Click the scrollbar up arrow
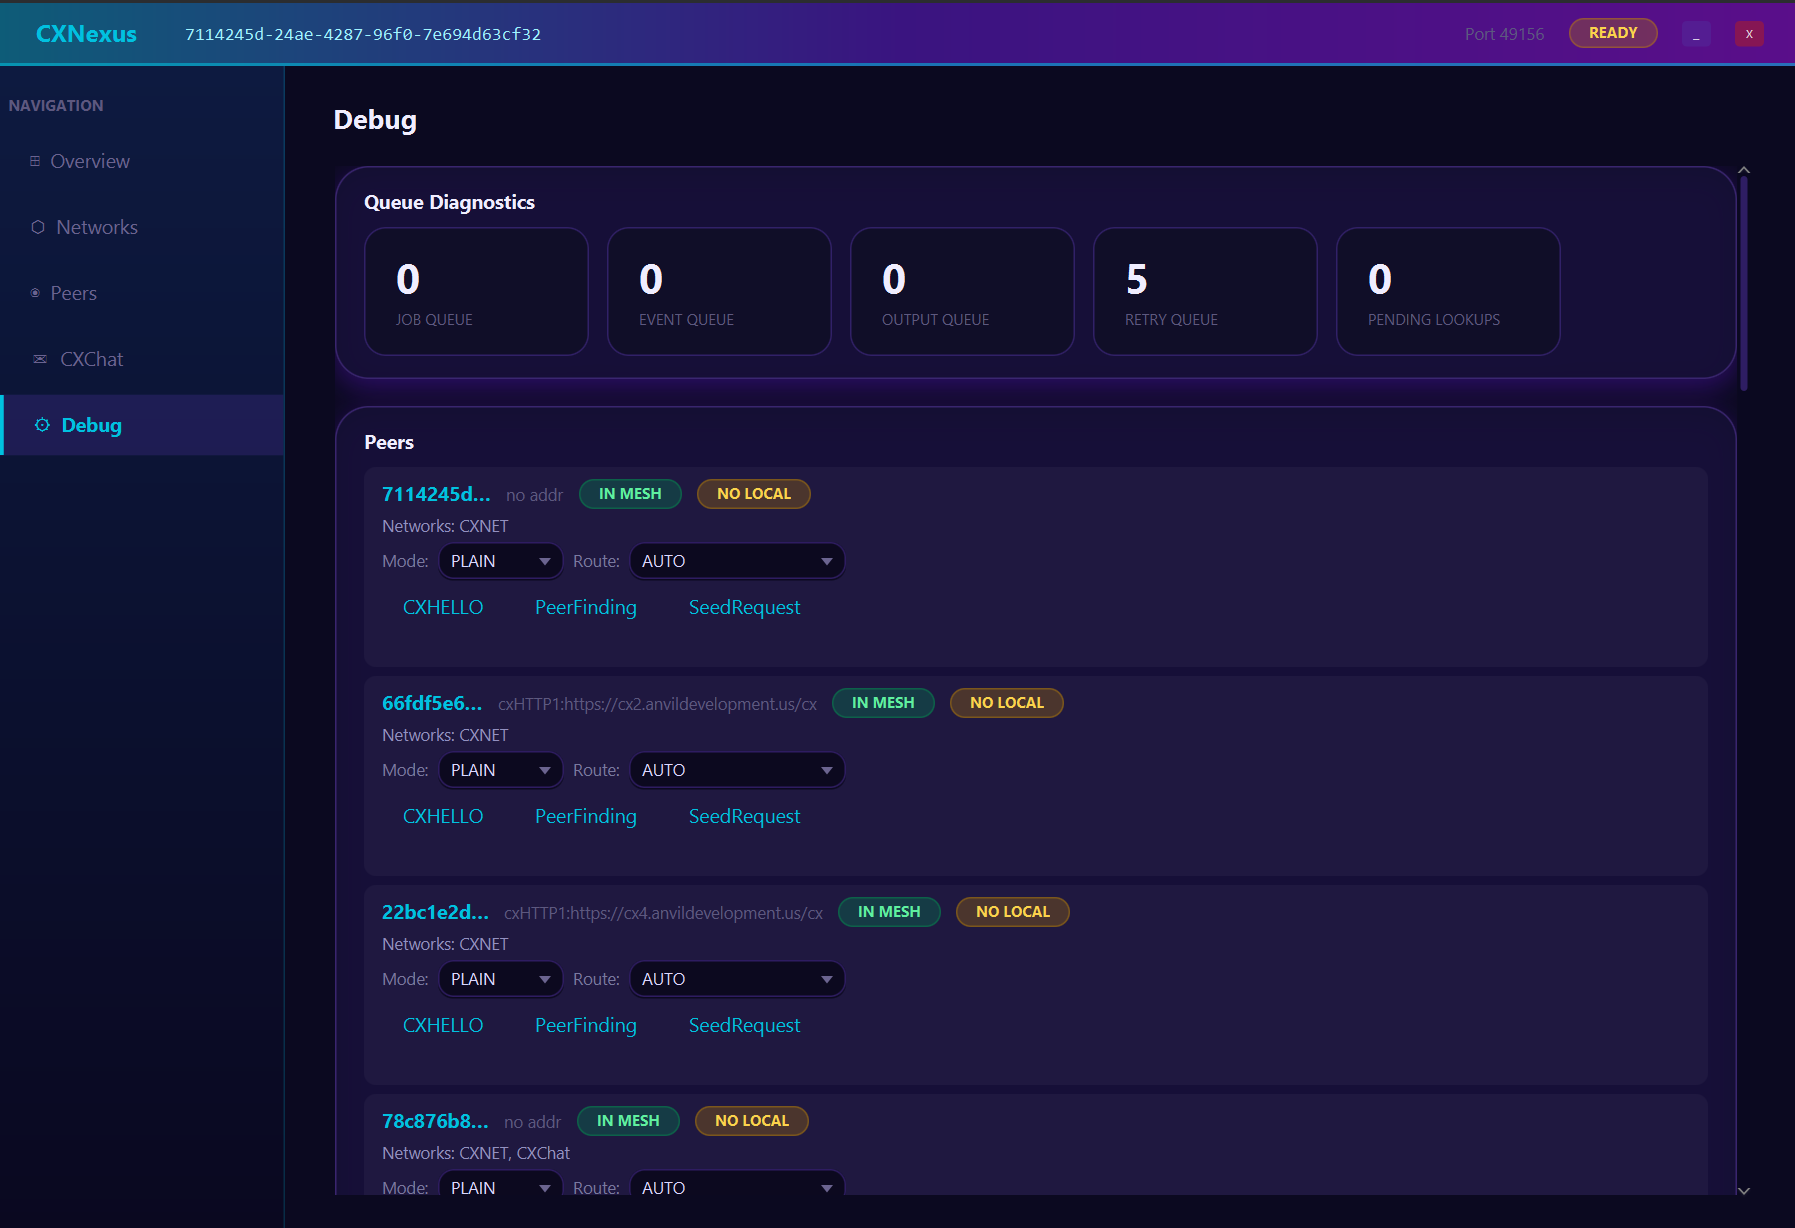1795x1228 pixels. pos(1744,170)
